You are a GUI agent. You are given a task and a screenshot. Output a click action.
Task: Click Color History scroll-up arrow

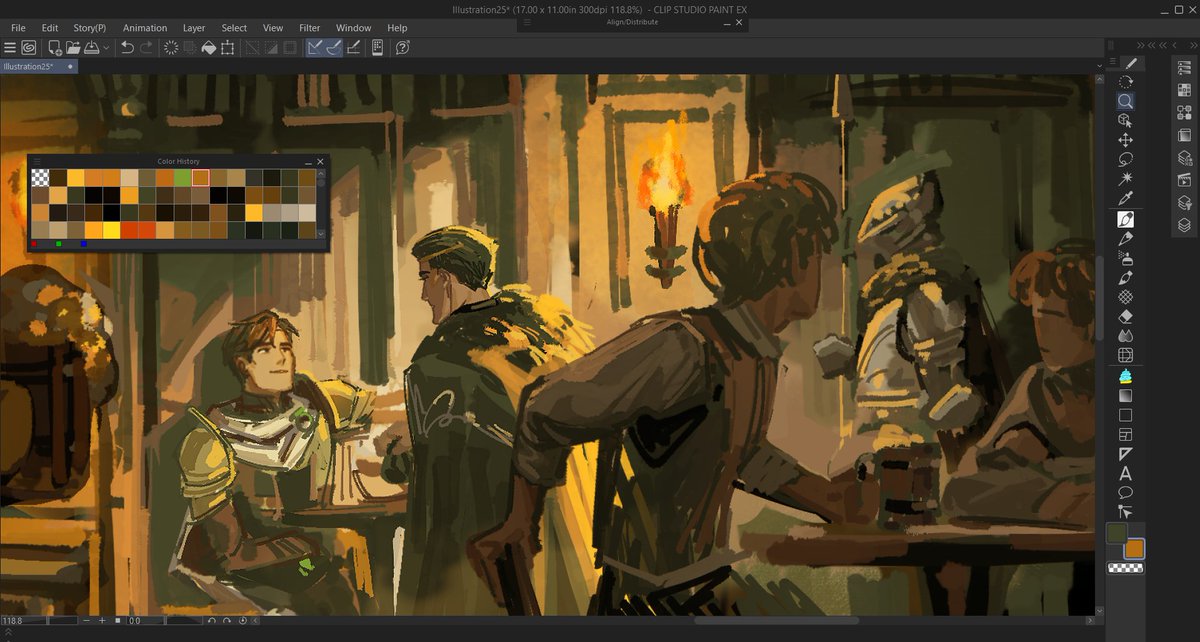(321, 173)
